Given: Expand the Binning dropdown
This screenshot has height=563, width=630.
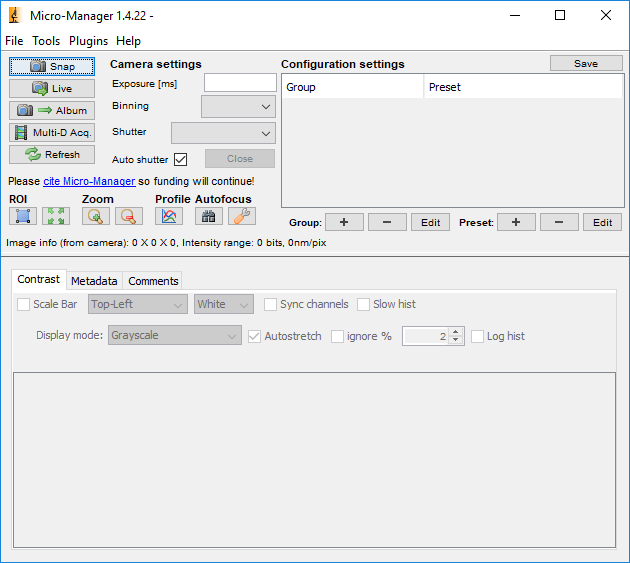Looking at the screenshot, I should click(x=238, y=106).
